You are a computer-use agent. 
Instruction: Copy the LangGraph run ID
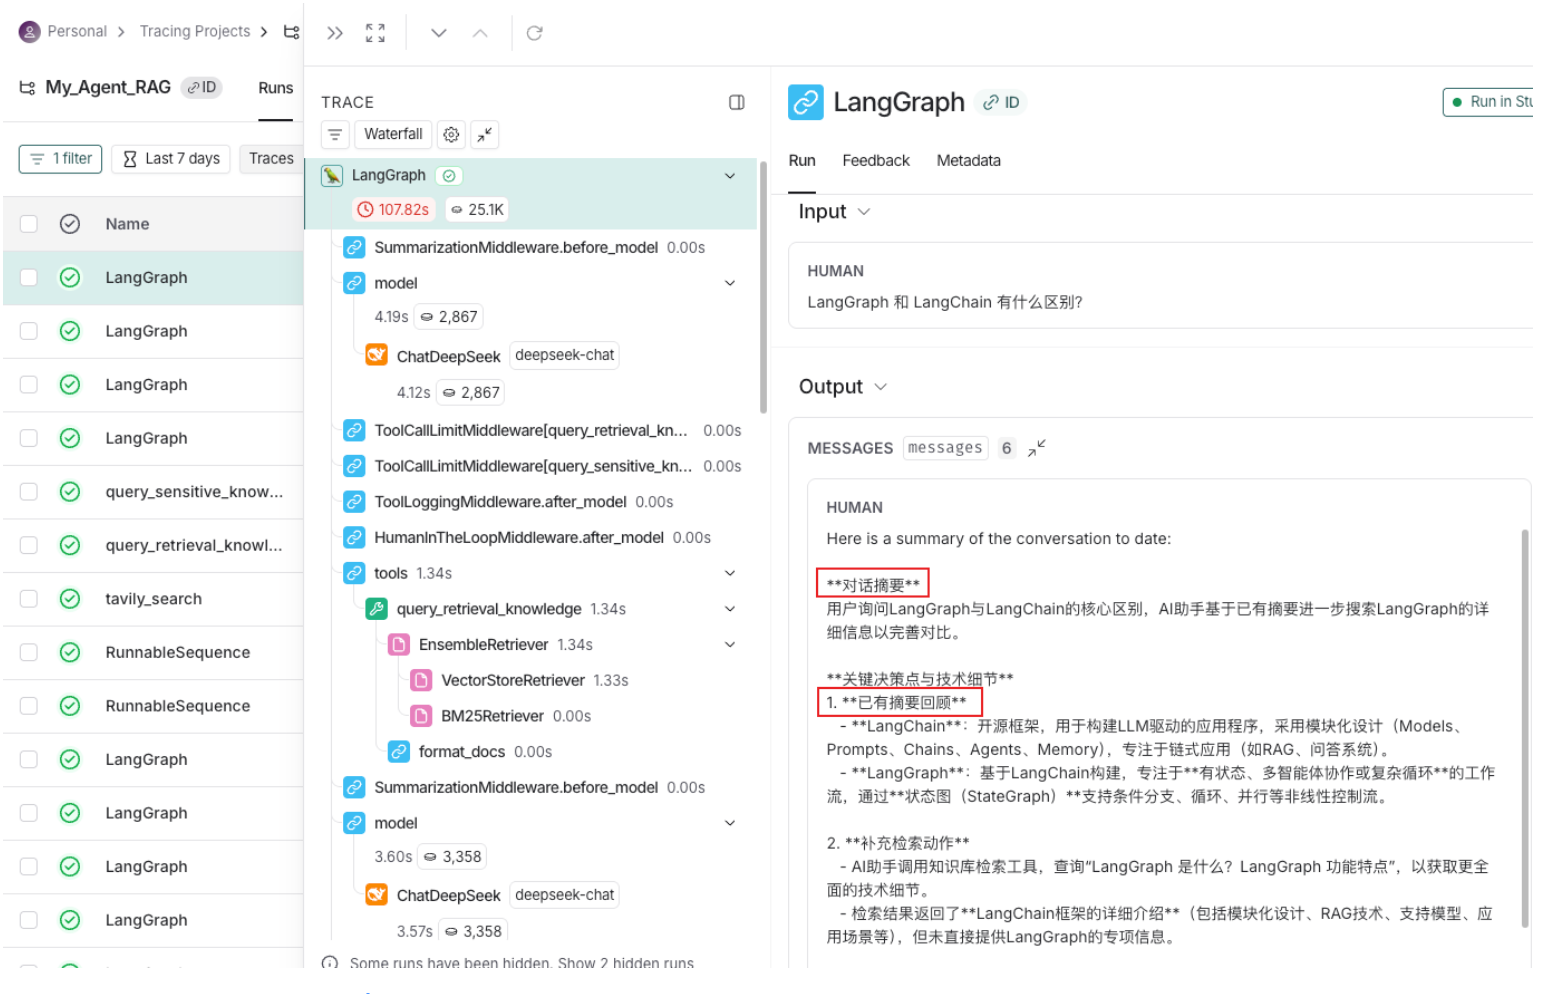coord(1001,102)
